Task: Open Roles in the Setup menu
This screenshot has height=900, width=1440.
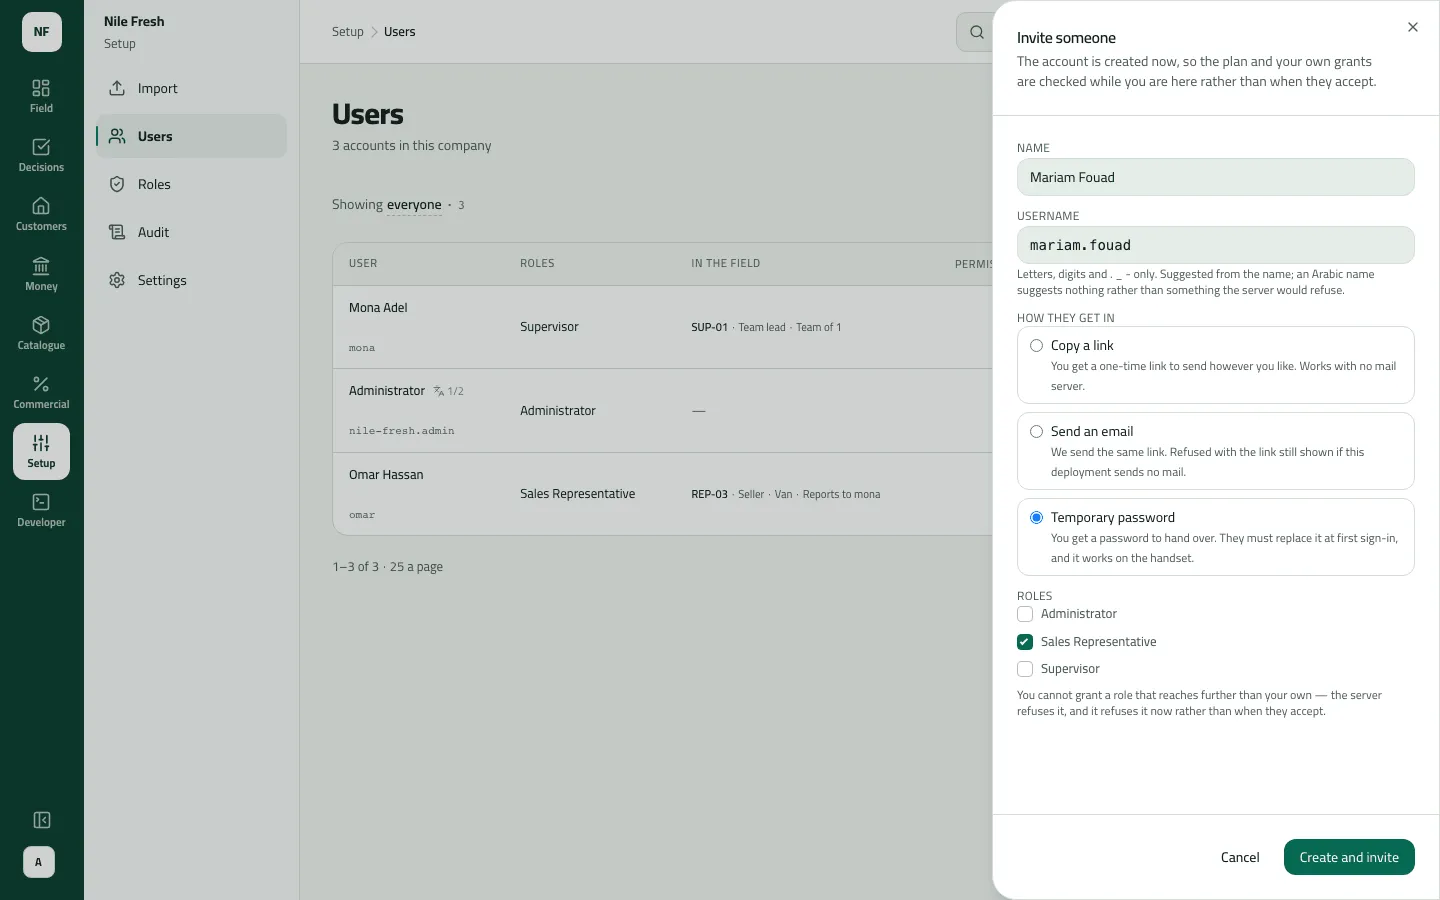Action: click(192, 184)
